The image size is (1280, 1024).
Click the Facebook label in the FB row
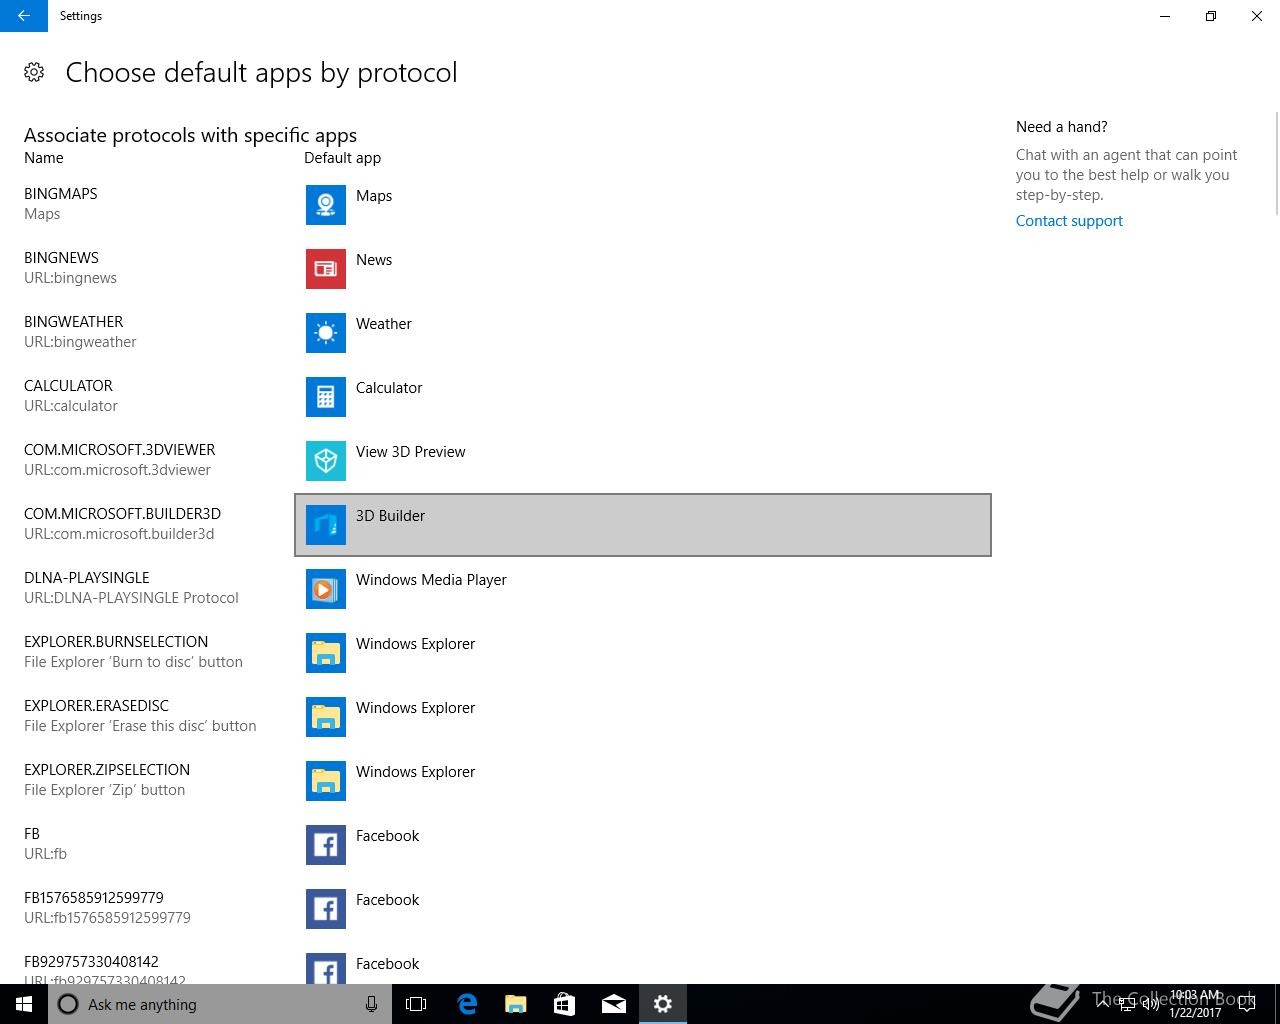pyautogui.click(x=387, y=836)
